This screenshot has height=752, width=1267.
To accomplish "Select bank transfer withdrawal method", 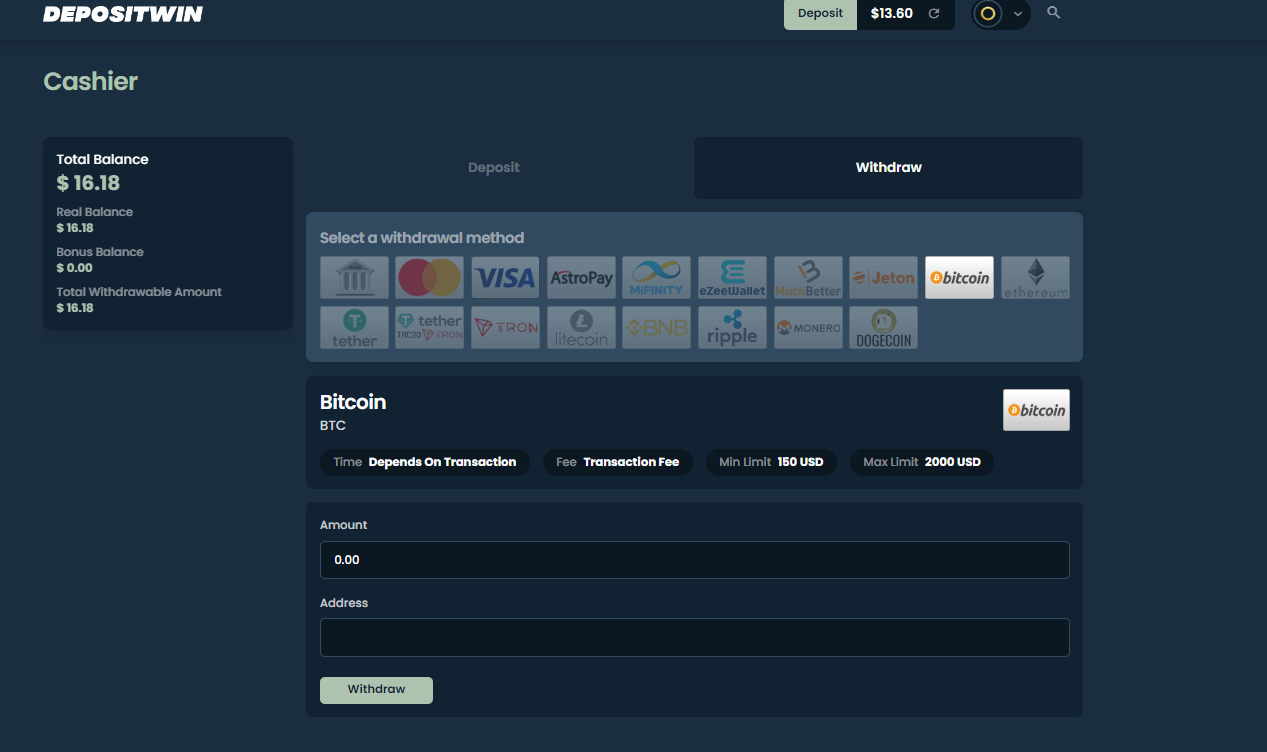I will 354,278.
